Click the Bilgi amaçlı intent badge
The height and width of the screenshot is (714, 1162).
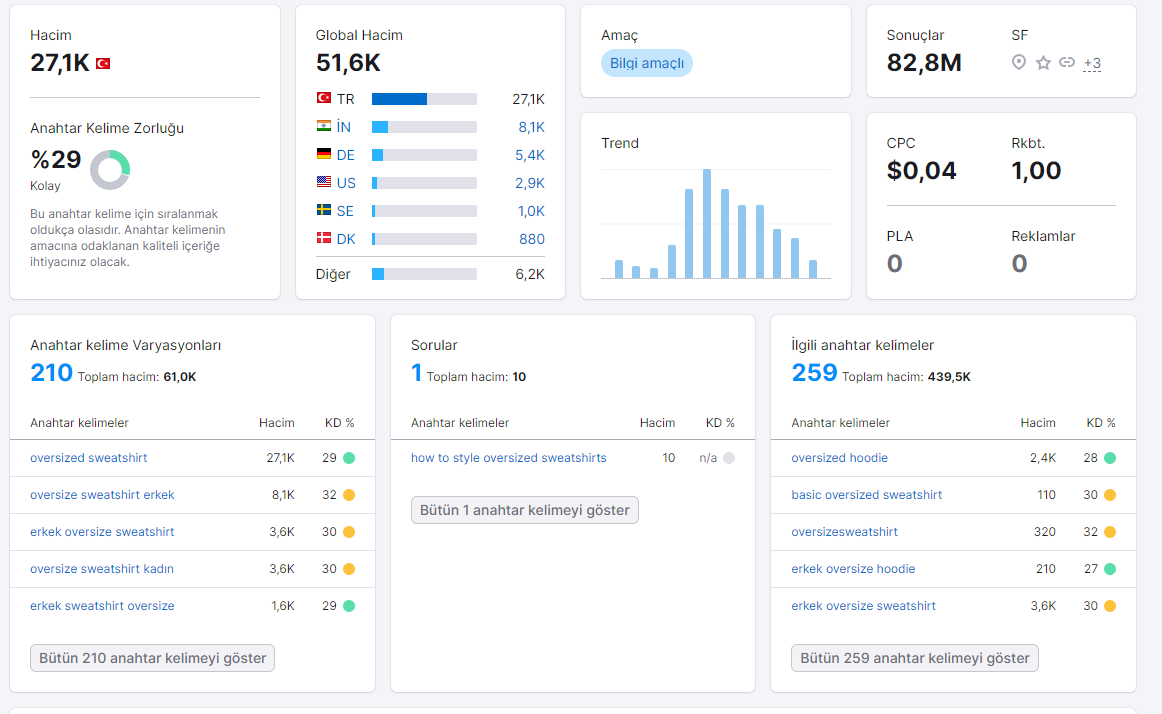point(646,63)
